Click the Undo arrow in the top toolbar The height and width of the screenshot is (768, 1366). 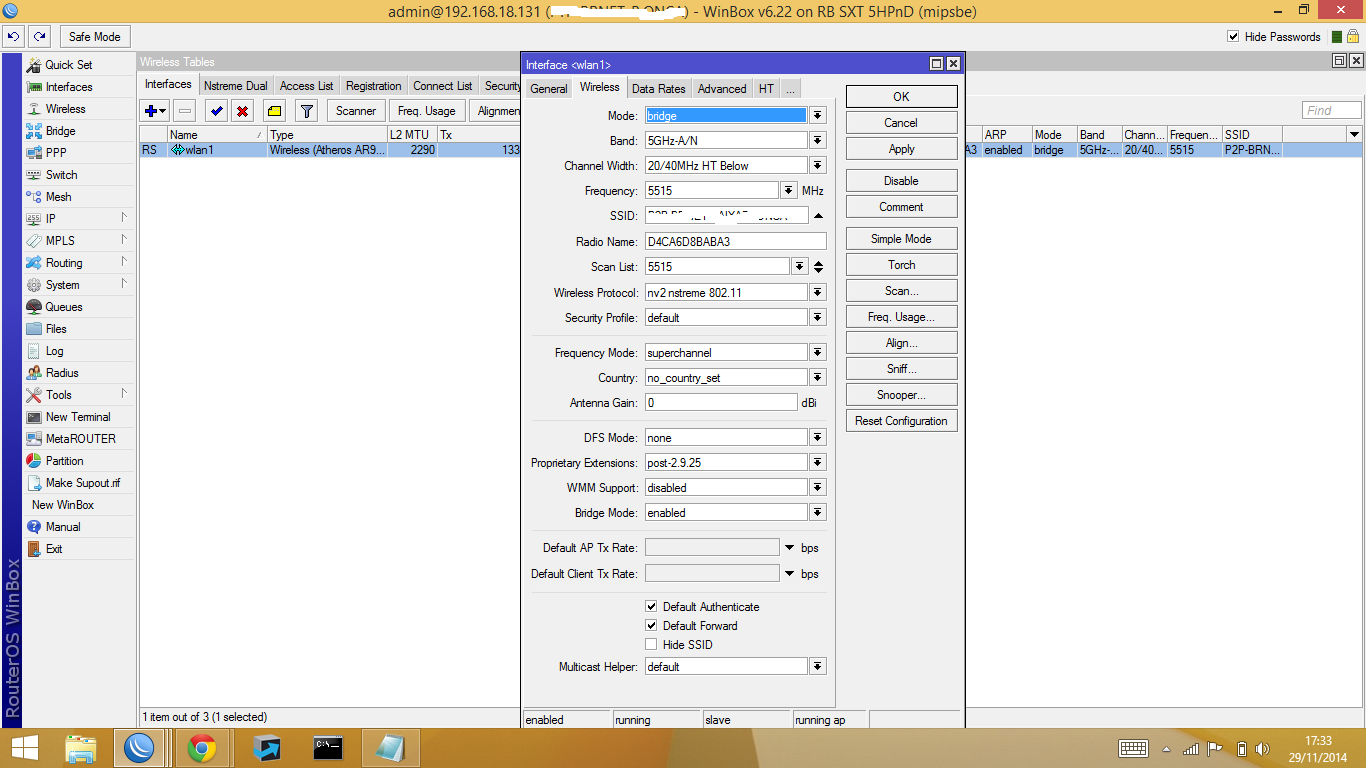pyautogui.click(x=14, y=37)
